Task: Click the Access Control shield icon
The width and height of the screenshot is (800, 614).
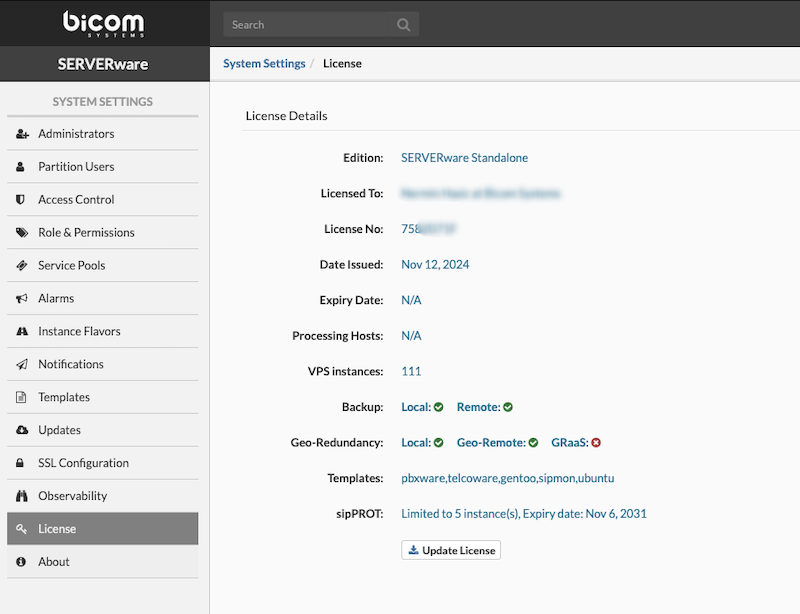Action: click(21, 200)
